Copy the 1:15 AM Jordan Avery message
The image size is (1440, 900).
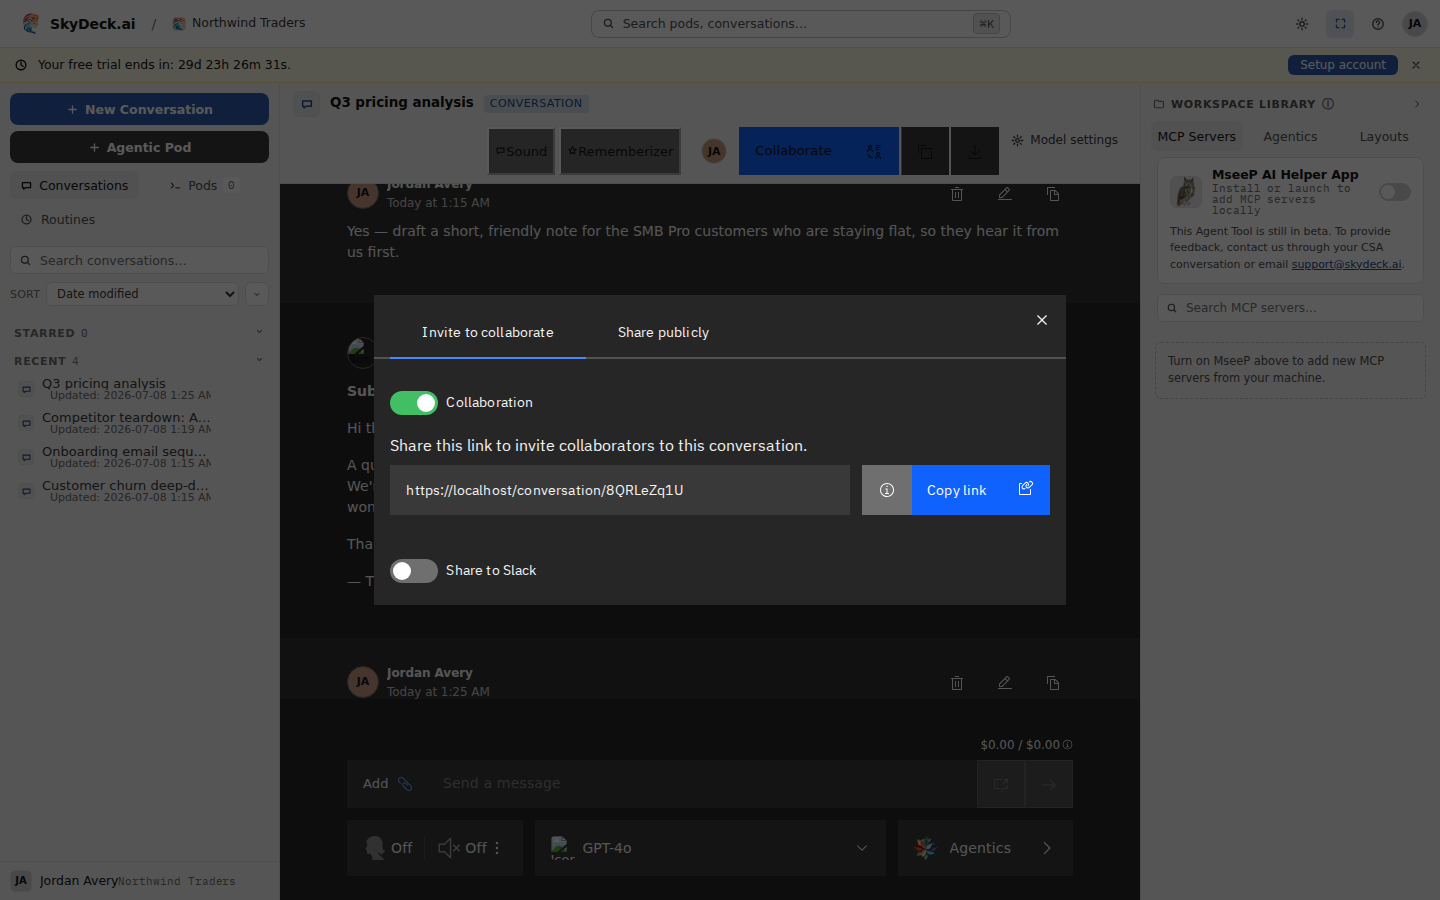(1053, 194)
